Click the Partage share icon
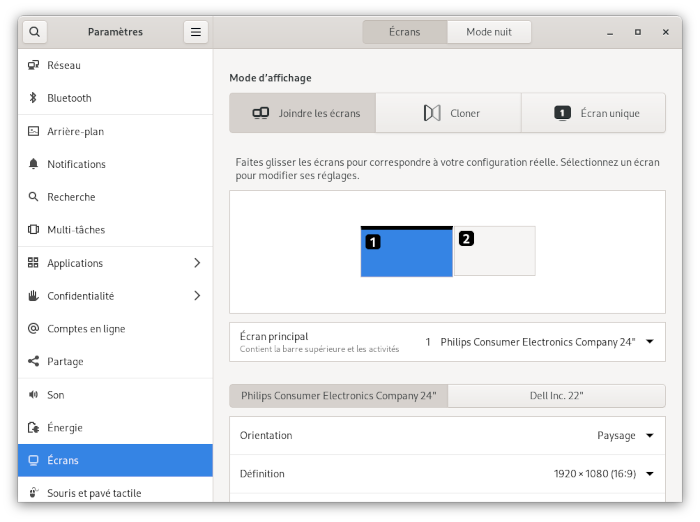700x522 pixels. coord(33,361)
